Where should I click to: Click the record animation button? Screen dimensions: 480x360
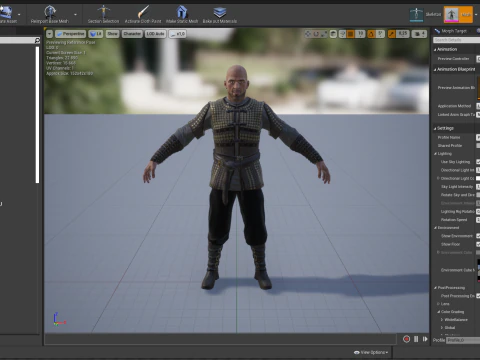pos(406,339)
